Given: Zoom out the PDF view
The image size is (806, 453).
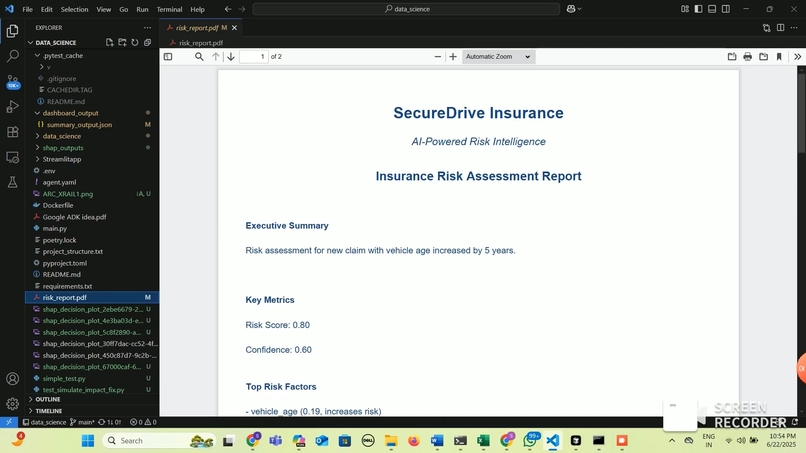Looking at the screenshot, I should pyautogui.click(x=437, y=57).
